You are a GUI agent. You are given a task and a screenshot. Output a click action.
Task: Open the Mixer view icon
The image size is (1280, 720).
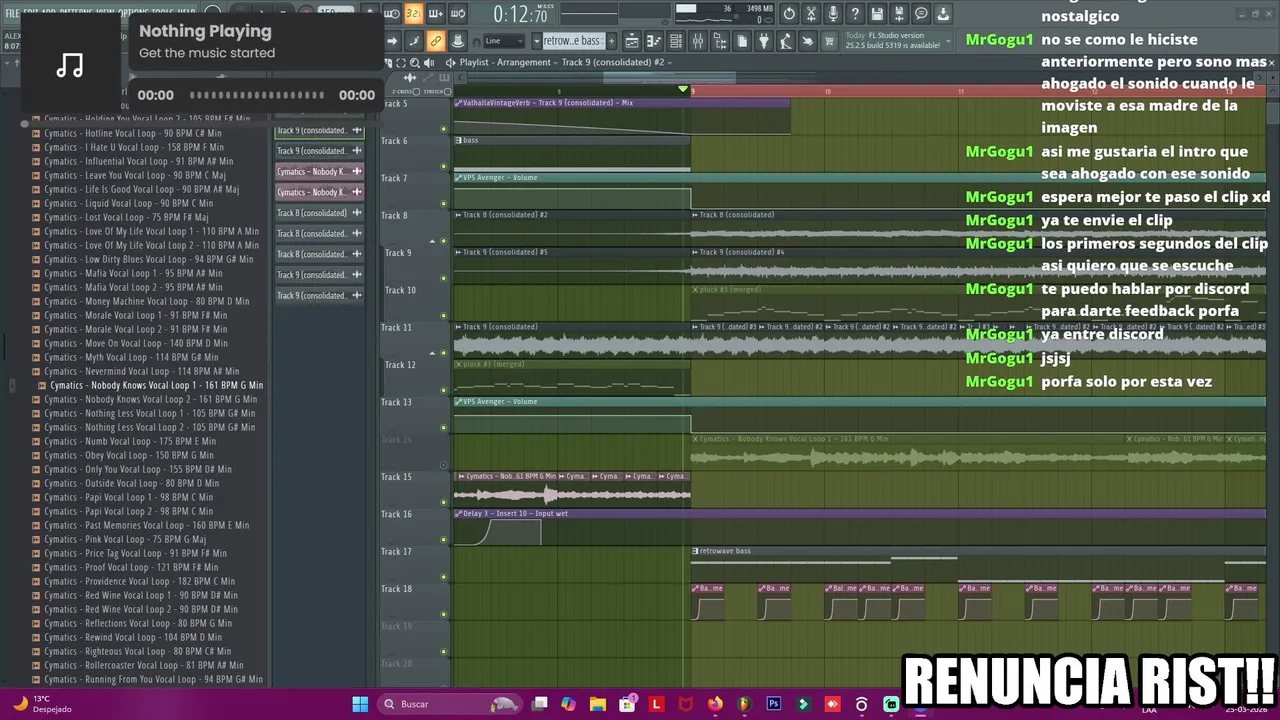[697, 41]
